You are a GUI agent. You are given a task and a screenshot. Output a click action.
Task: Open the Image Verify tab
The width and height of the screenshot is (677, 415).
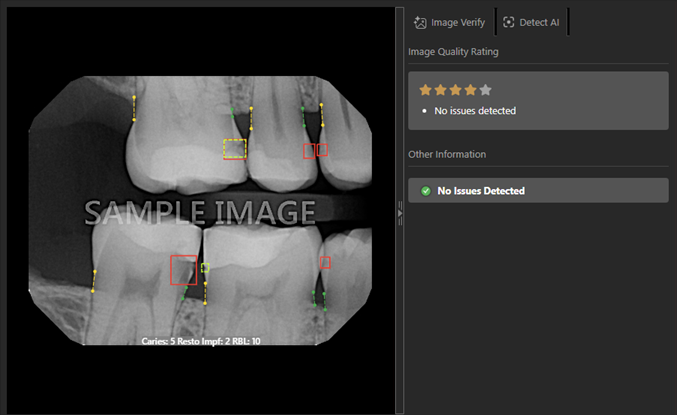pos(449,22)
